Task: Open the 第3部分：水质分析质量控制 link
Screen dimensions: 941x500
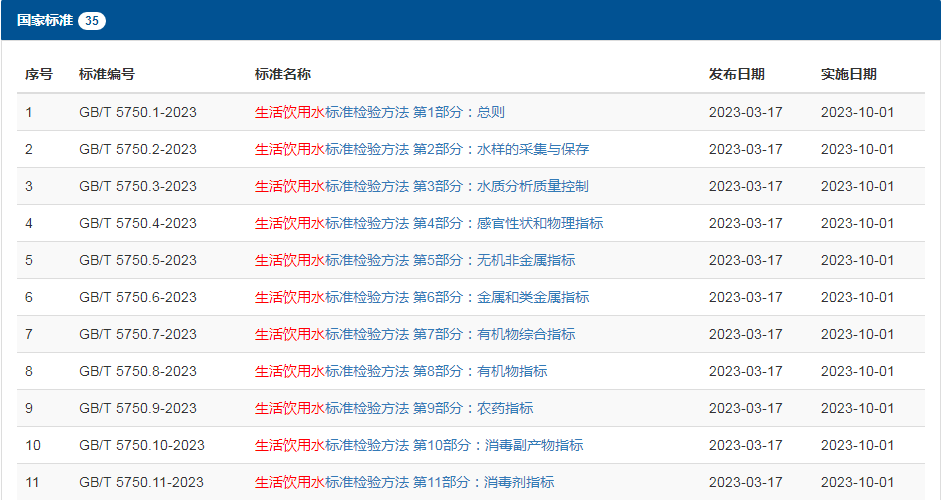Action: point(422,186)
